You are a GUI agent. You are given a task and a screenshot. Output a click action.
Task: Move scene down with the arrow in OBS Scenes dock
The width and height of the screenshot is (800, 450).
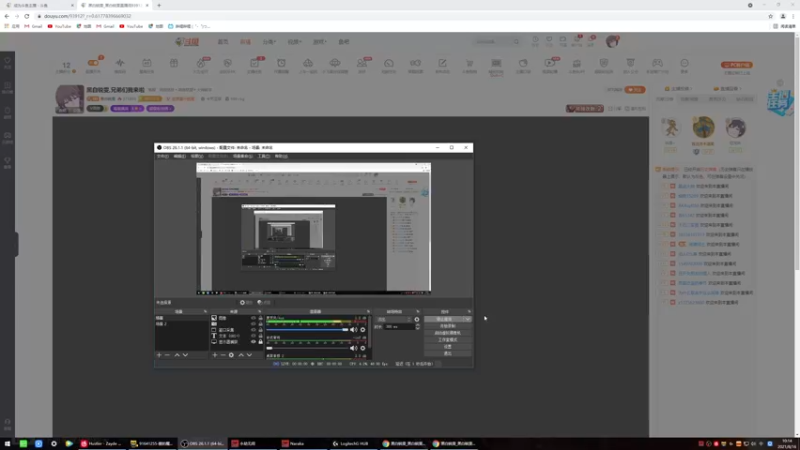tap(185, 355)
